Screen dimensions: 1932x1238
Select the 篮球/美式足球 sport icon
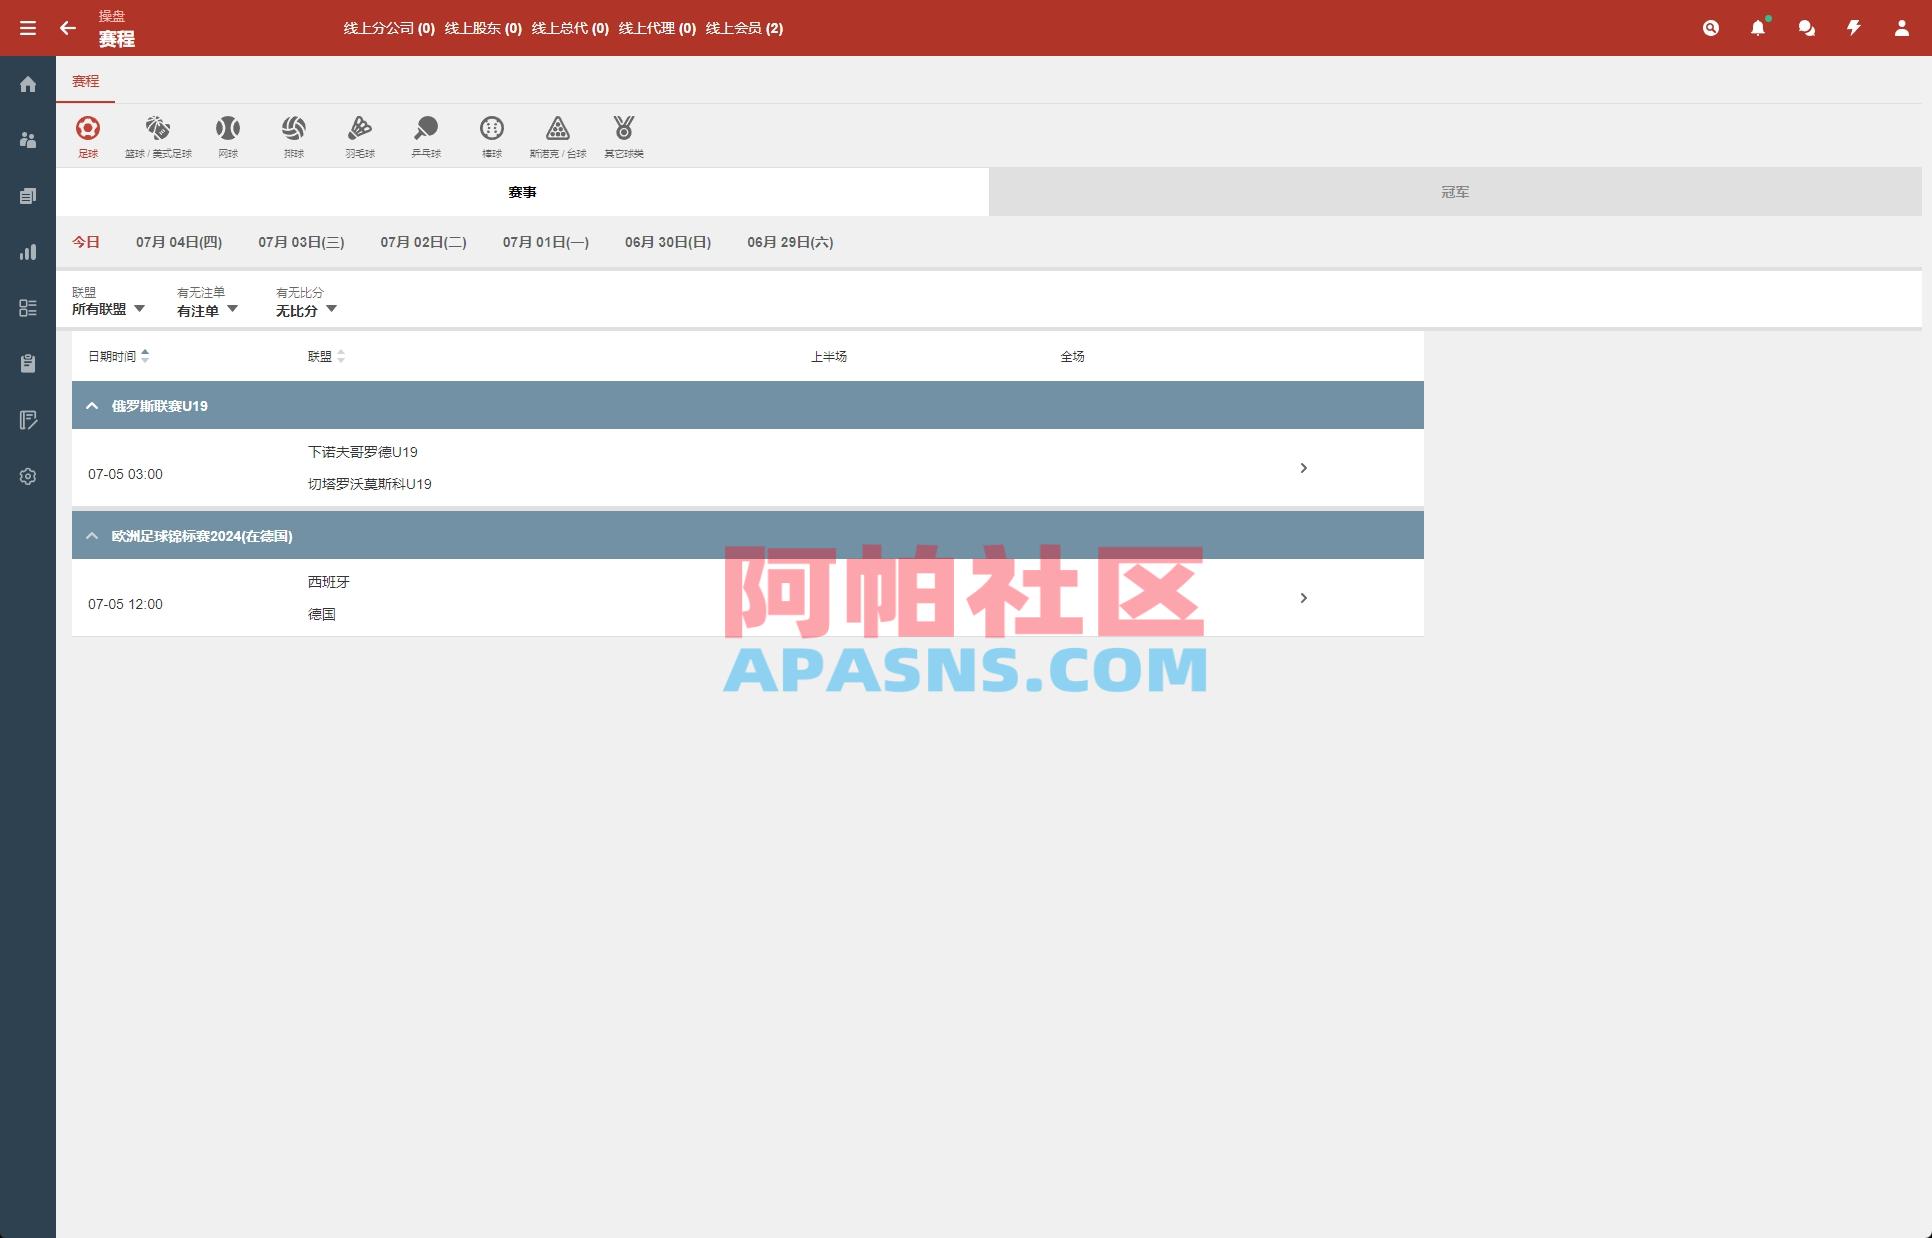click(157, 135)
